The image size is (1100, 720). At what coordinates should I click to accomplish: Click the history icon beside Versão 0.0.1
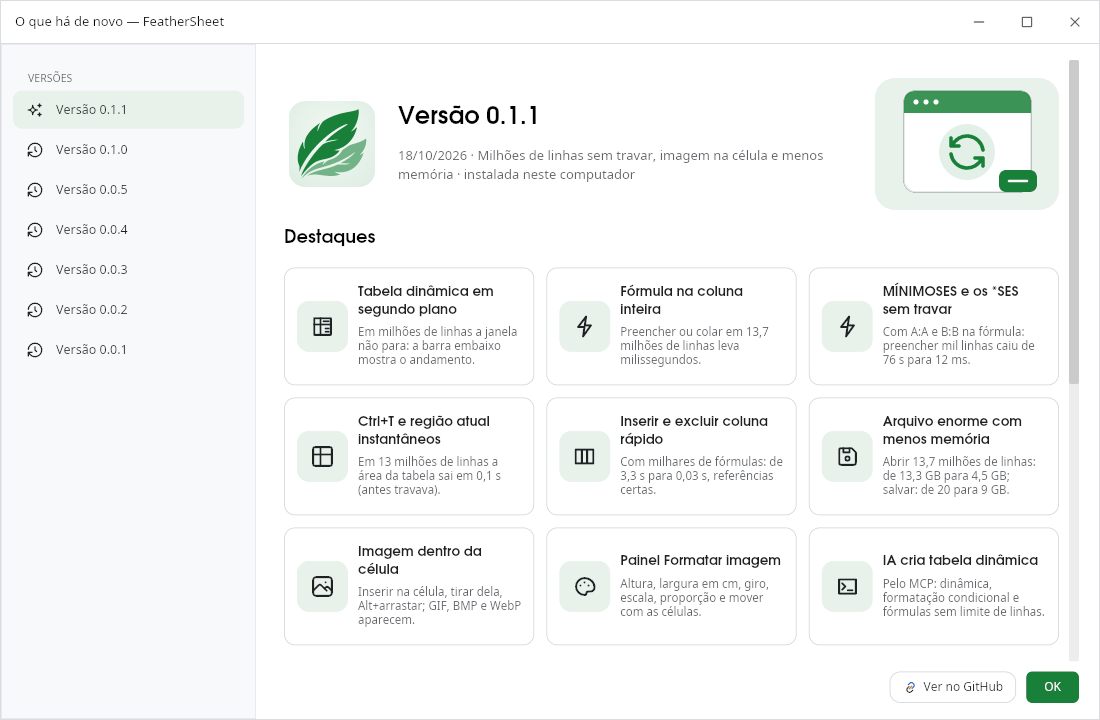[x=35, y=349]
